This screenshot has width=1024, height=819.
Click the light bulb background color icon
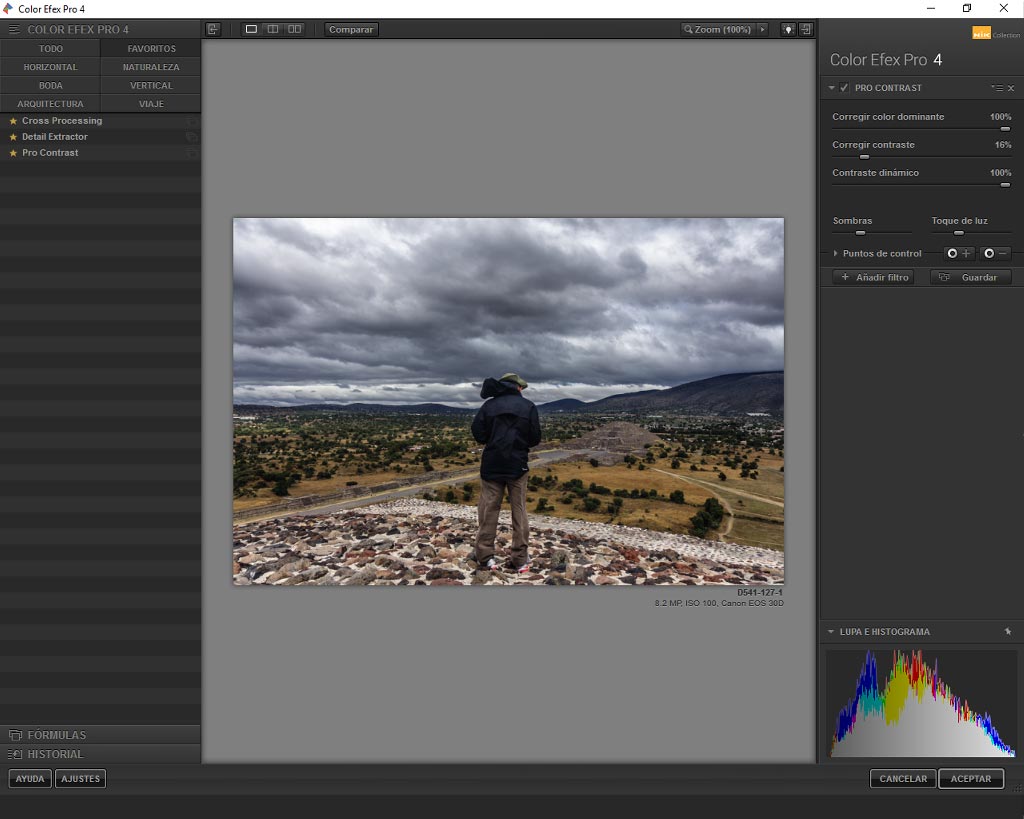coord(788,29)
